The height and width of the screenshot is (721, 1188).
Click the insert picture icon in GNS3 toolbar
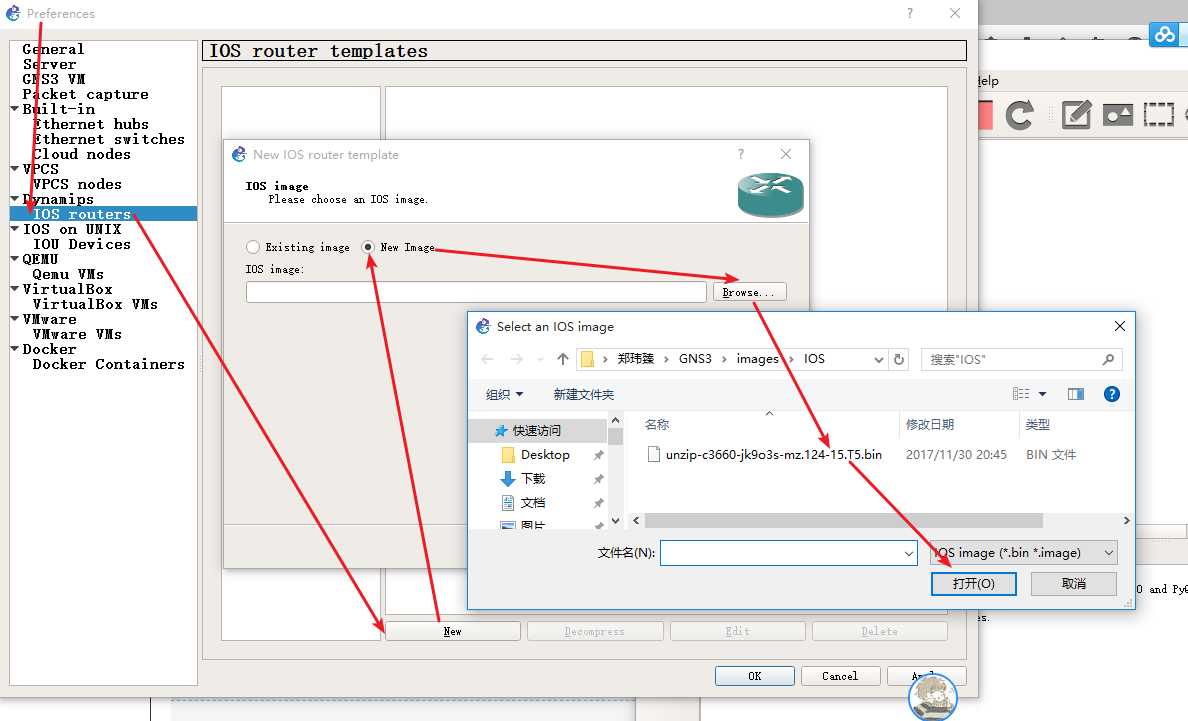(x=1118, y=115)
